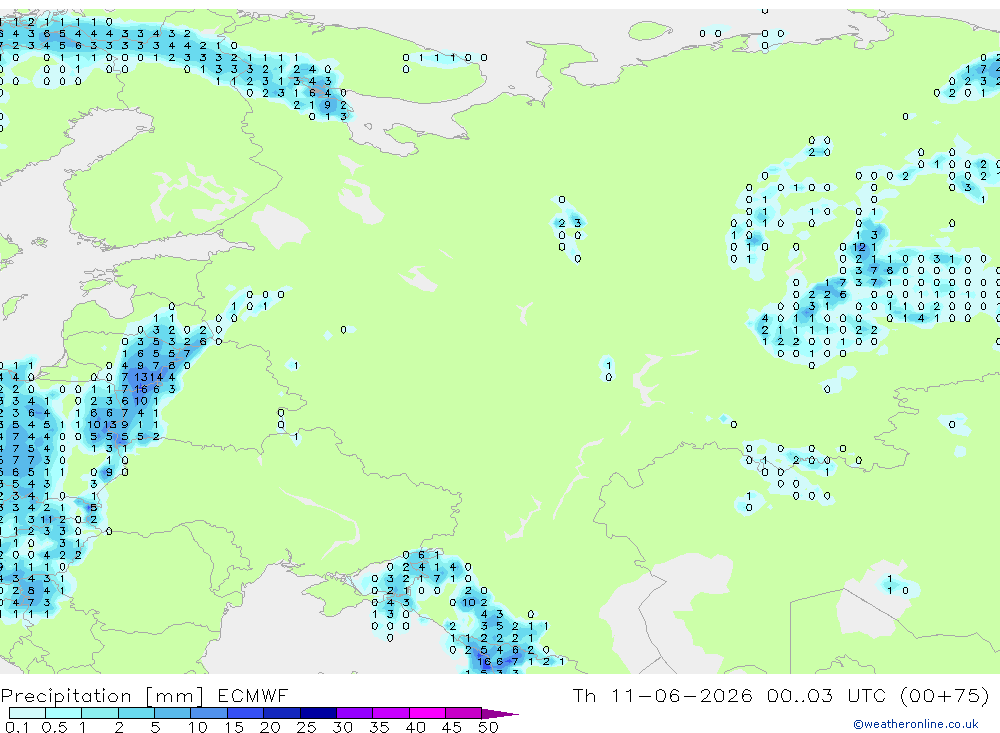Click the 1–2 mm legend color swatch
Viewport: 1000px width, 733px height.
100,713
